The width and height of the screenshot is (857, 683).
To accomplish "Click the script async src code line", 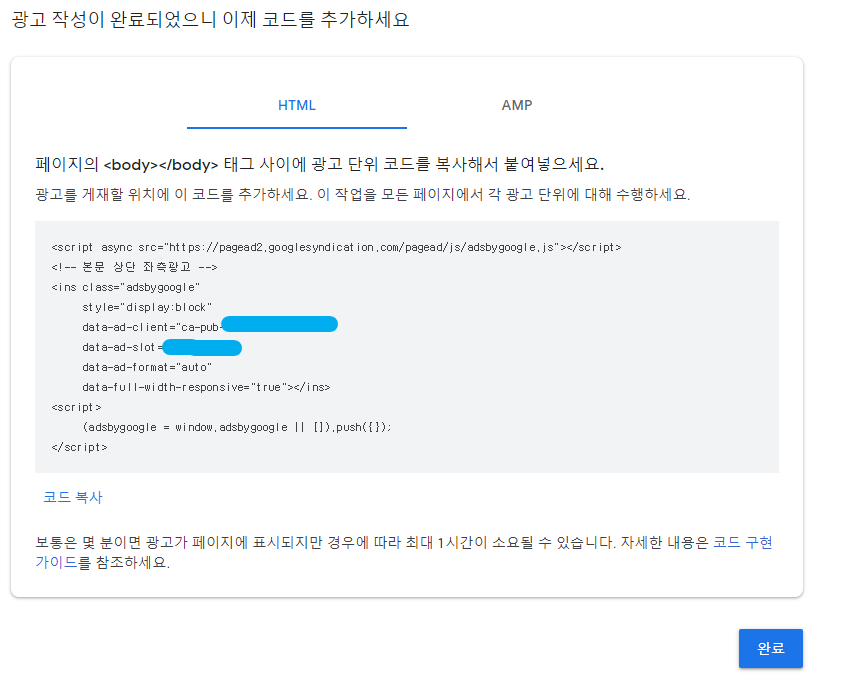I will [336, 248].
